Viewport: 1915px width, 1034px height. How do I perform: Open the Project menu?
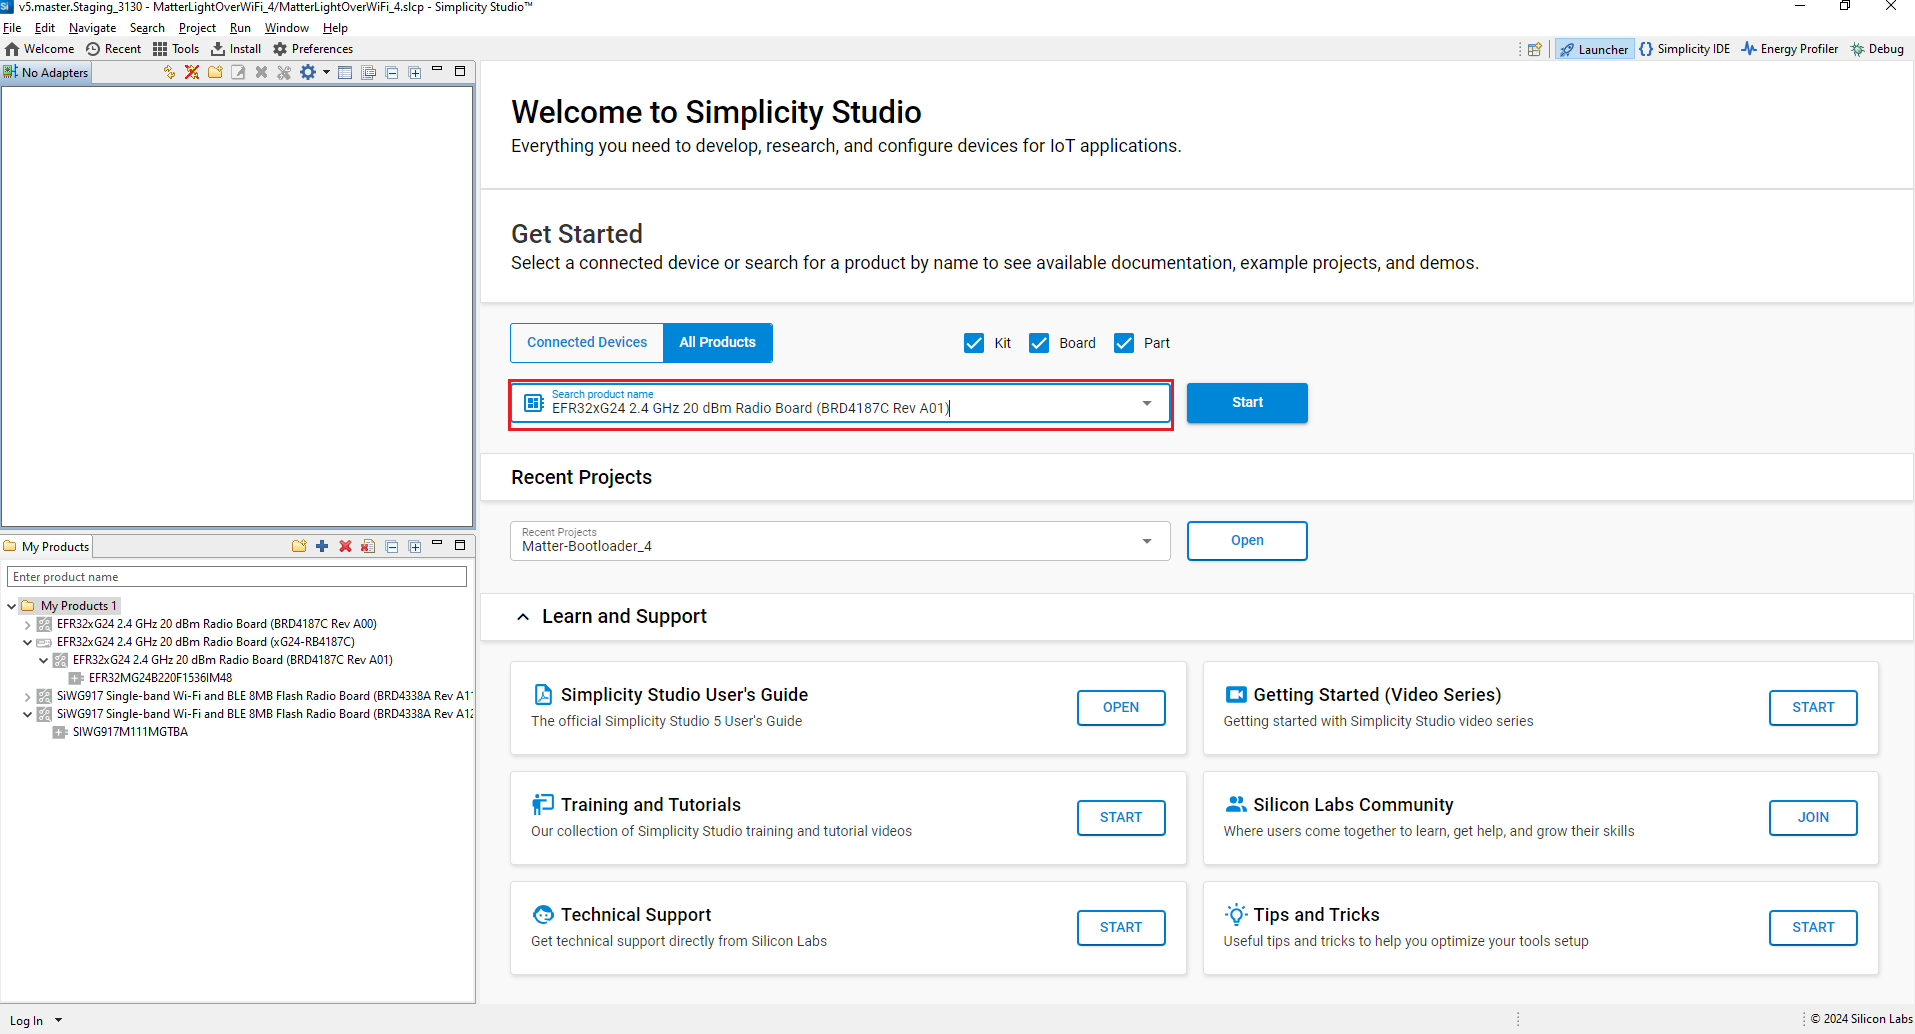(197, 28)
